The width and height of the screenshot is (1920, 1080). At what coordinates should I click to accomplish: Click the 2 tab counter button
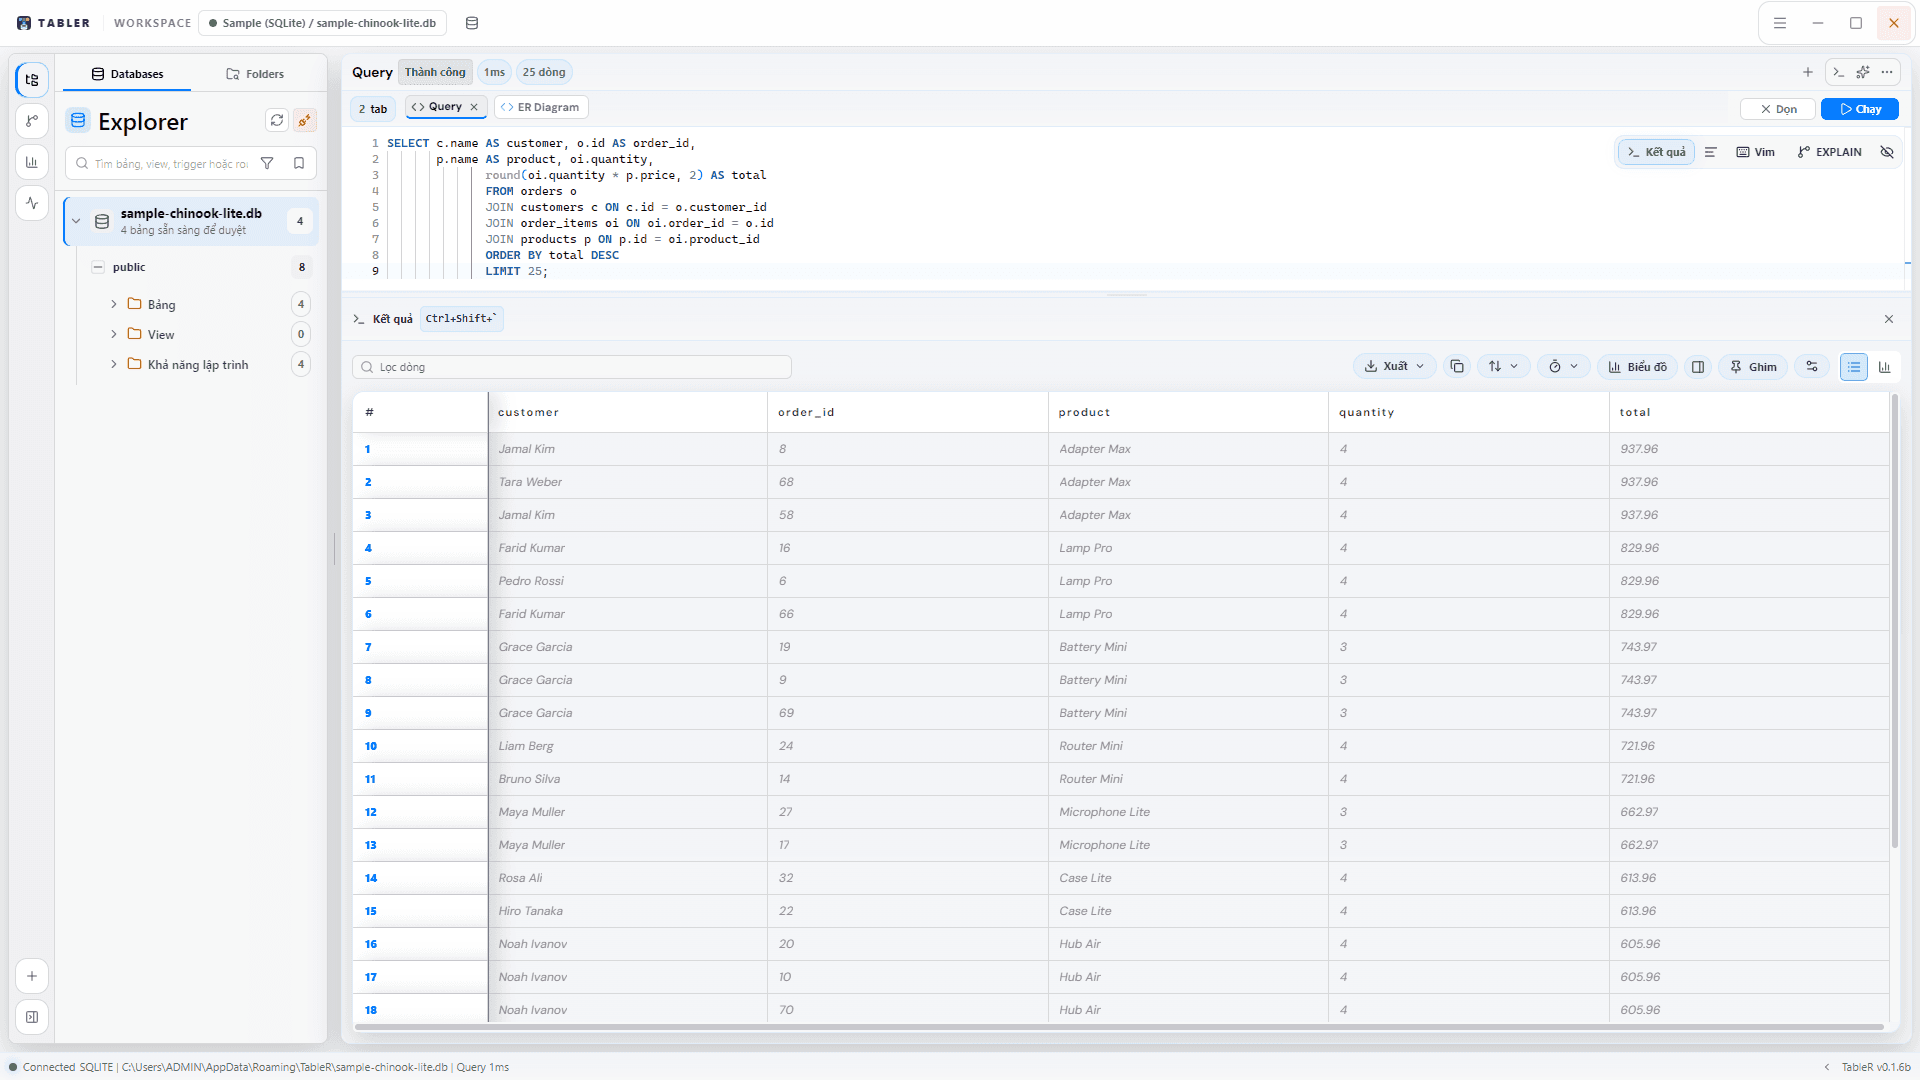[x=373, y=109]
